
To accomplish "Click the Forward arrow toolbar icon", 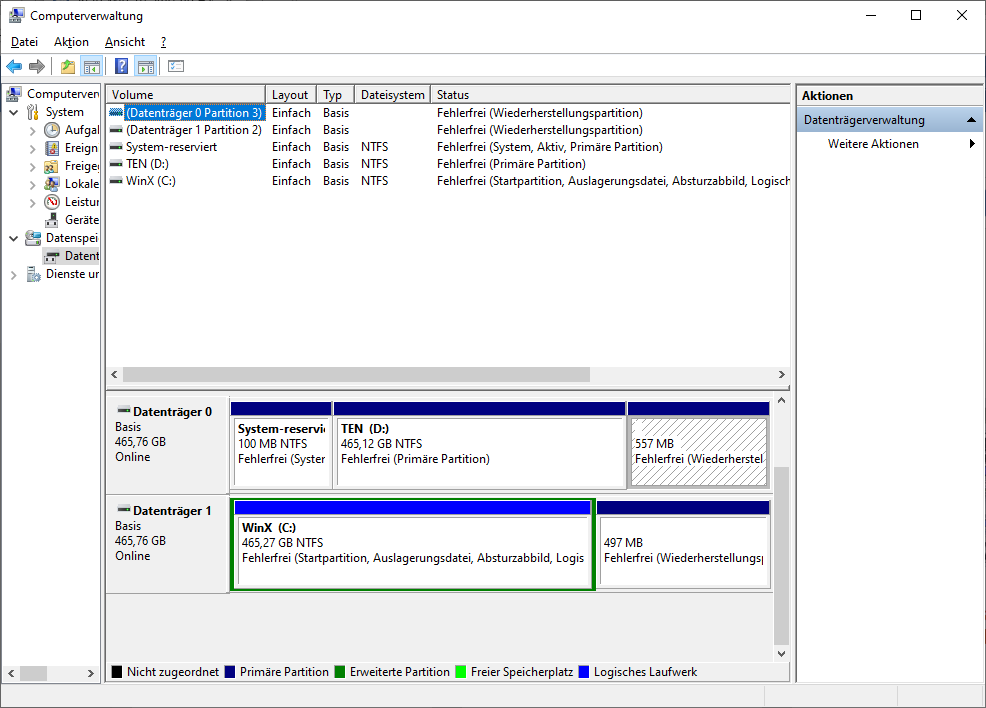I will (x=37, y=66).
